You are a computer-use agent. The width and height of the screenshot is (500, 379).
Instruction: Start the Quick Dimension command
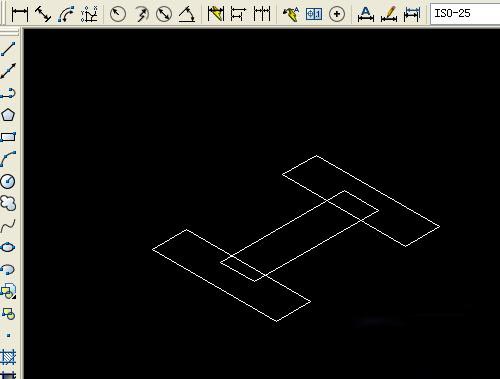(216, 14)
